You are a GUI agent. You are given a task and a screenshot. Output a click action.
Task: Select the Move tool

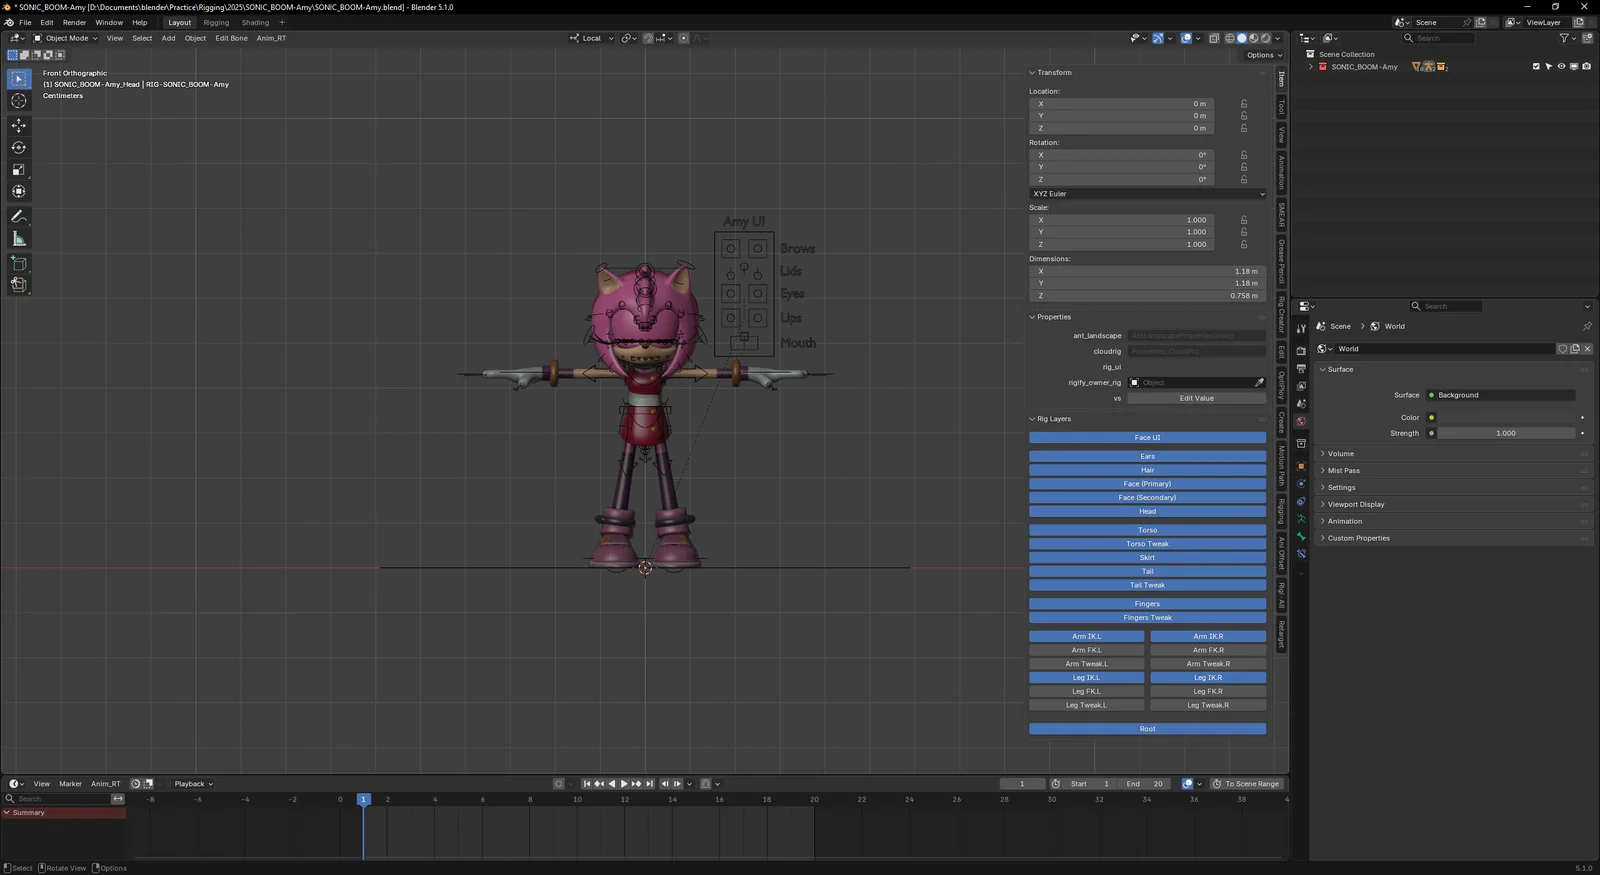(19, 125)
